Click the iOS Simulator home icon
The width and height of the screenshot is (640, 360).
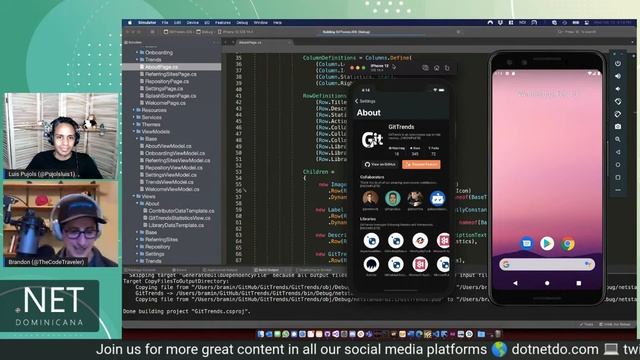pyautogui.click(x=436, y=68)
